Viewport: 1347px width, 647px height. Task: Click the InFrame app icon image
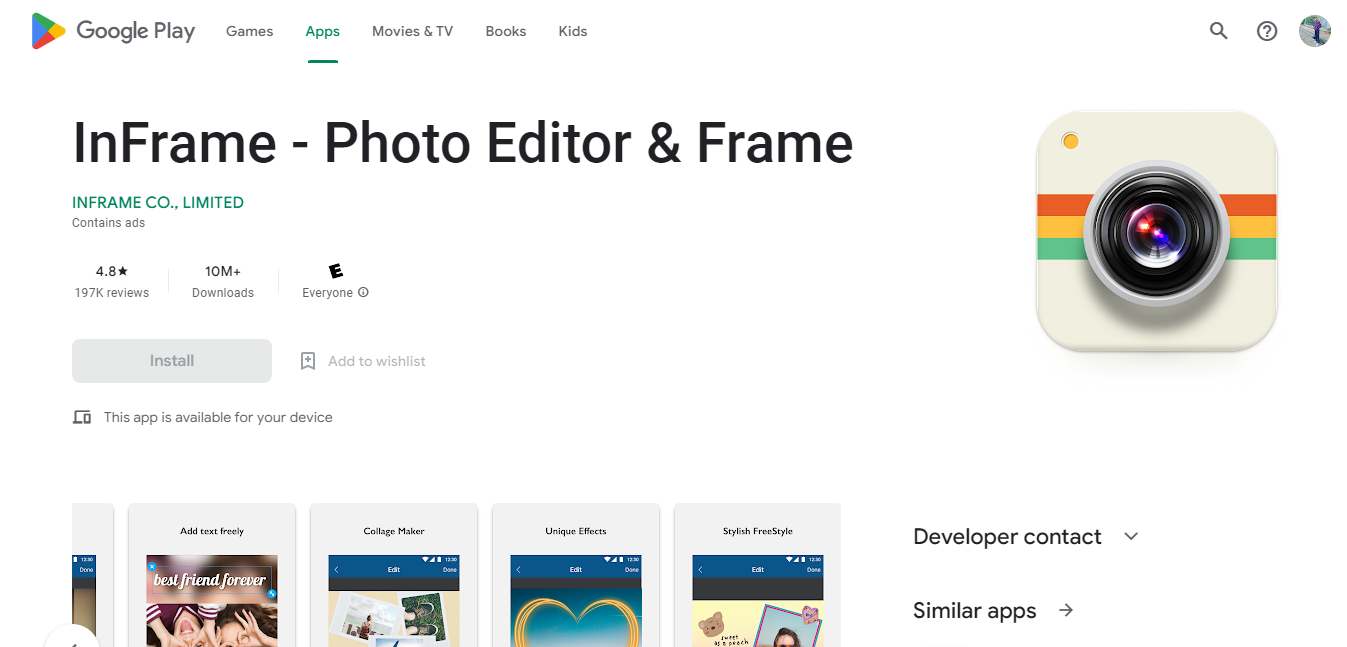tap(1156, 231)
